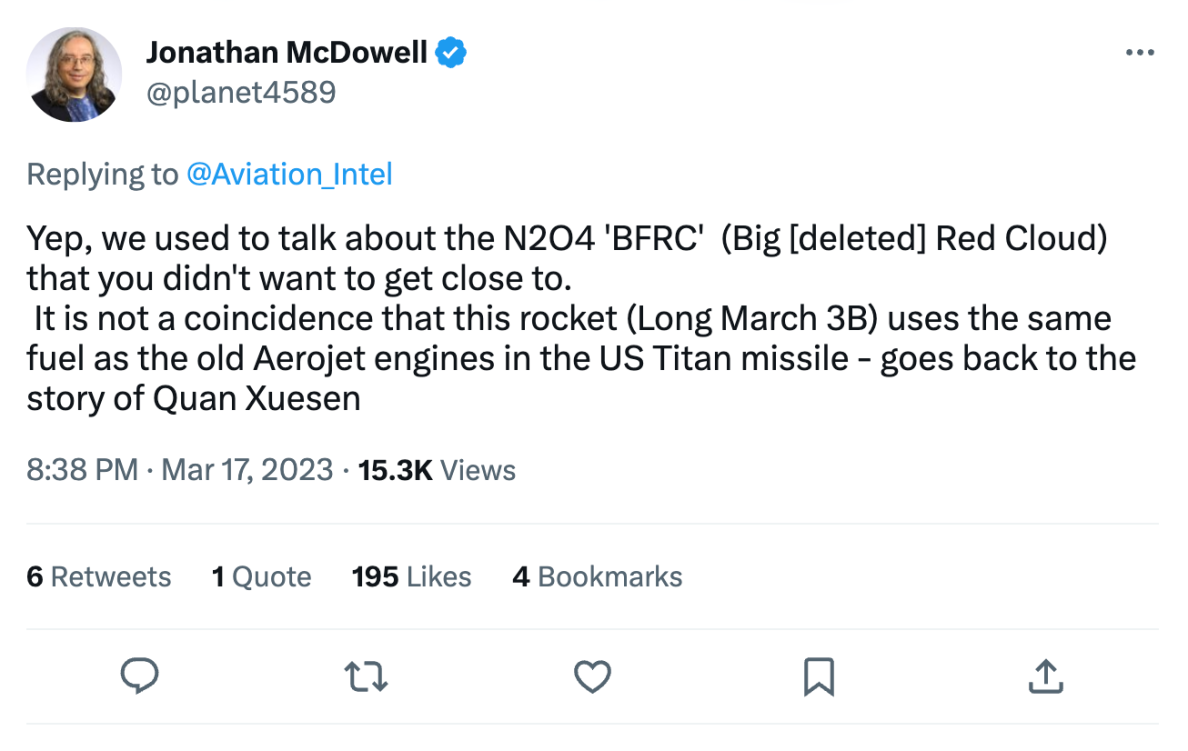View the 15.3K Views count

(436, 470)
